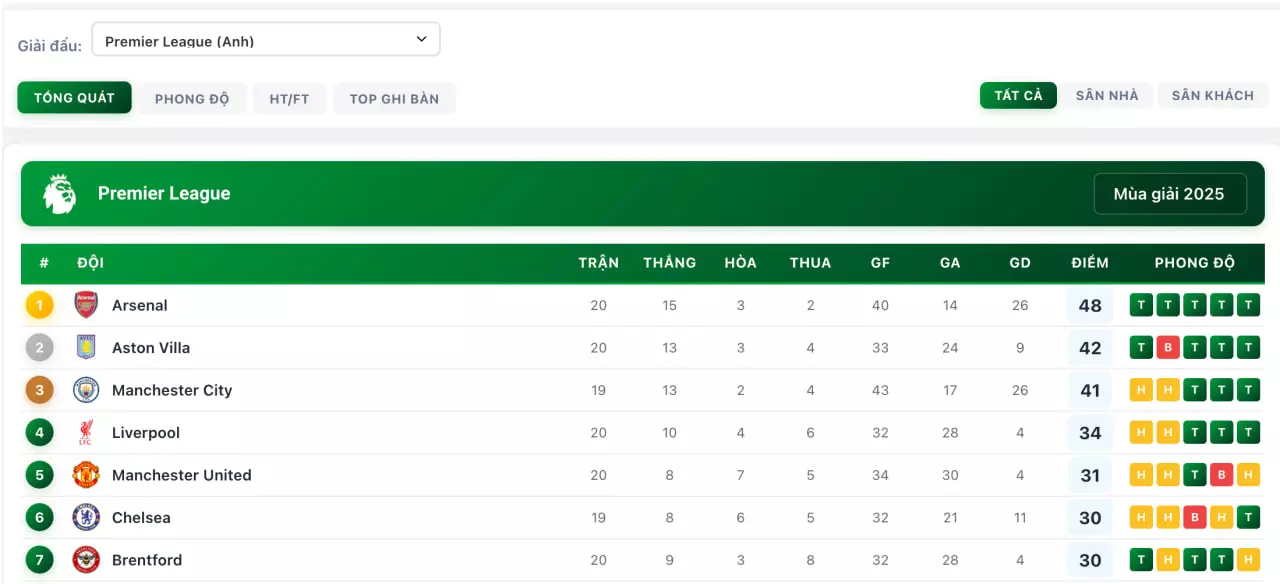
Task: Click the Arsenal club crest icon
Action: point(87,305)
